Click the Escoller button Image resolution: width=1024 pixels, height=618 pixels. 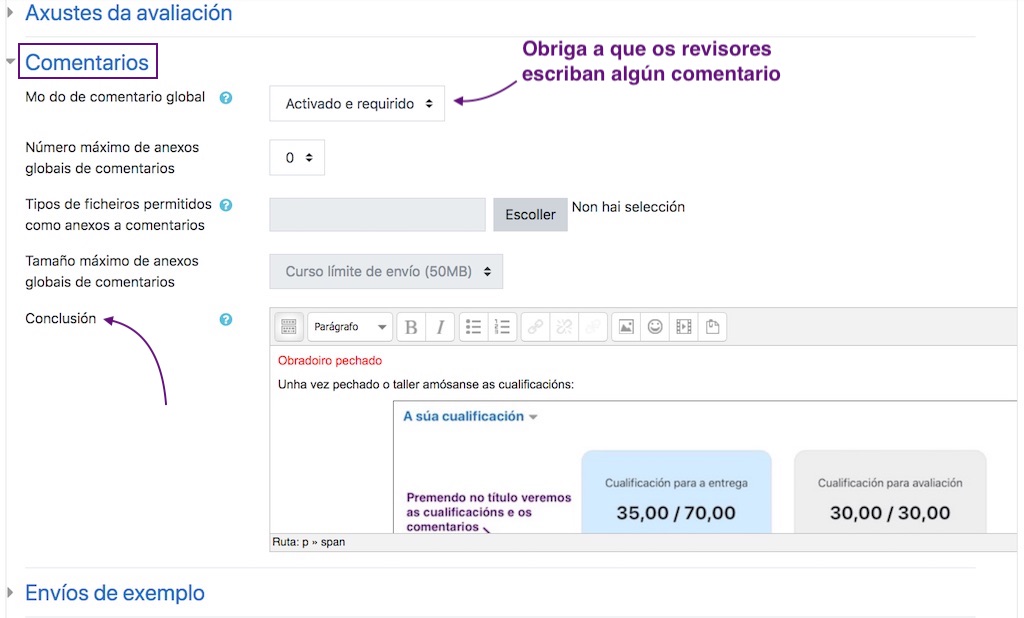coord(529,214)
